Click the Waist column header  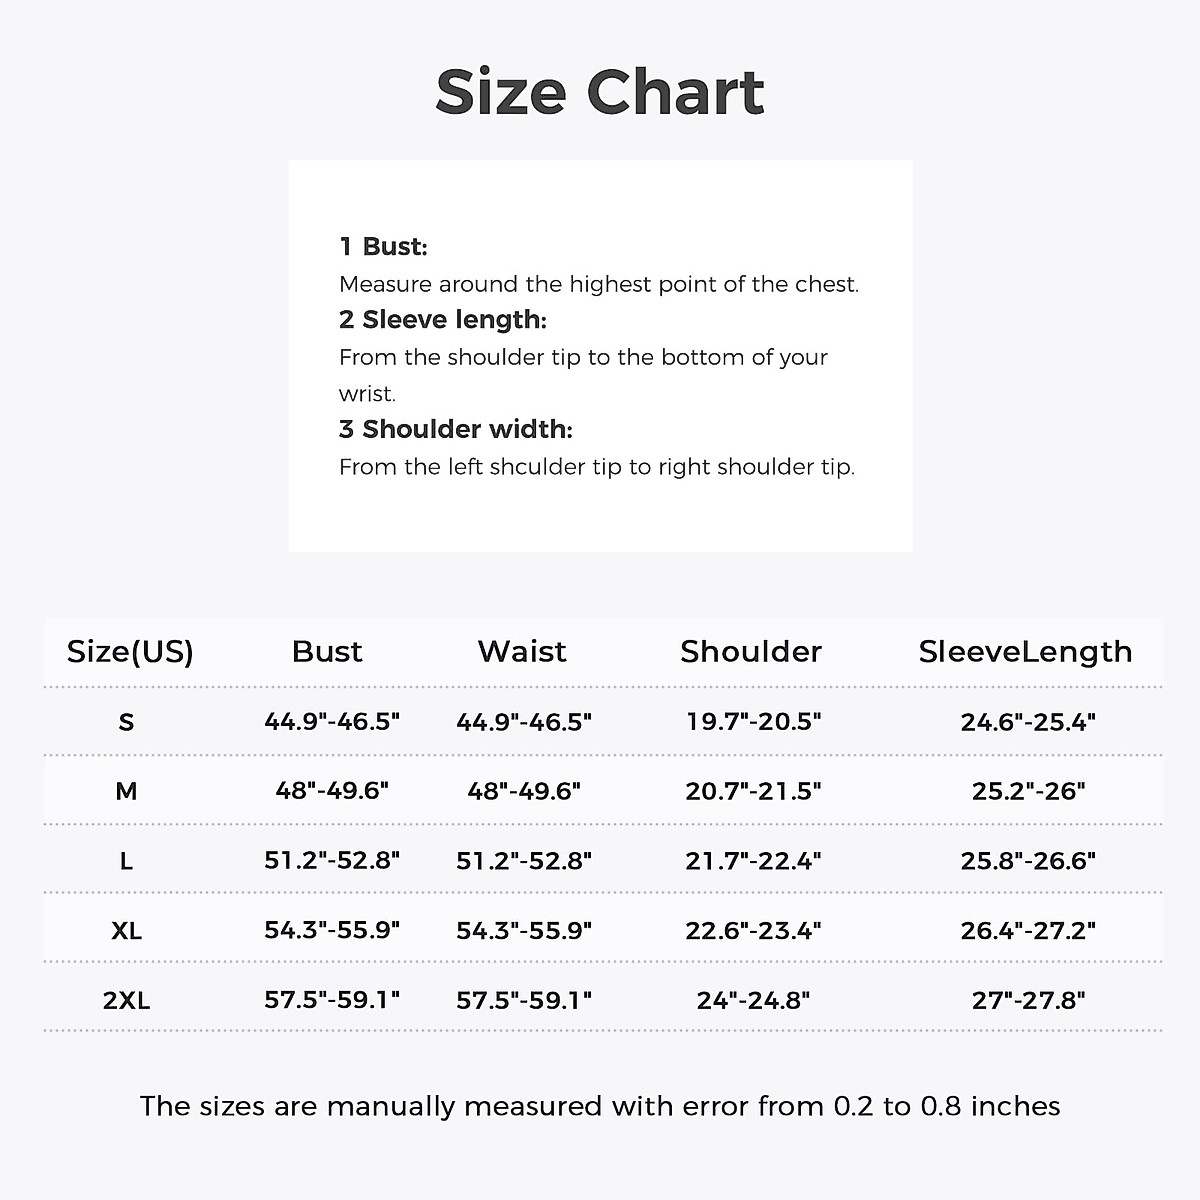click(x=522, y=652)
